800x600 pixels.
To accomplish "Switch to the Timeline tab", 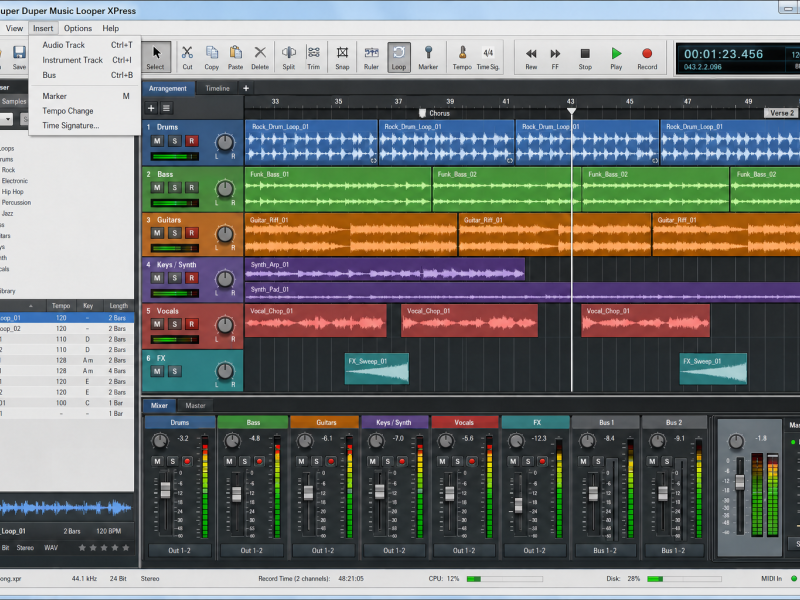I will 217,88.
